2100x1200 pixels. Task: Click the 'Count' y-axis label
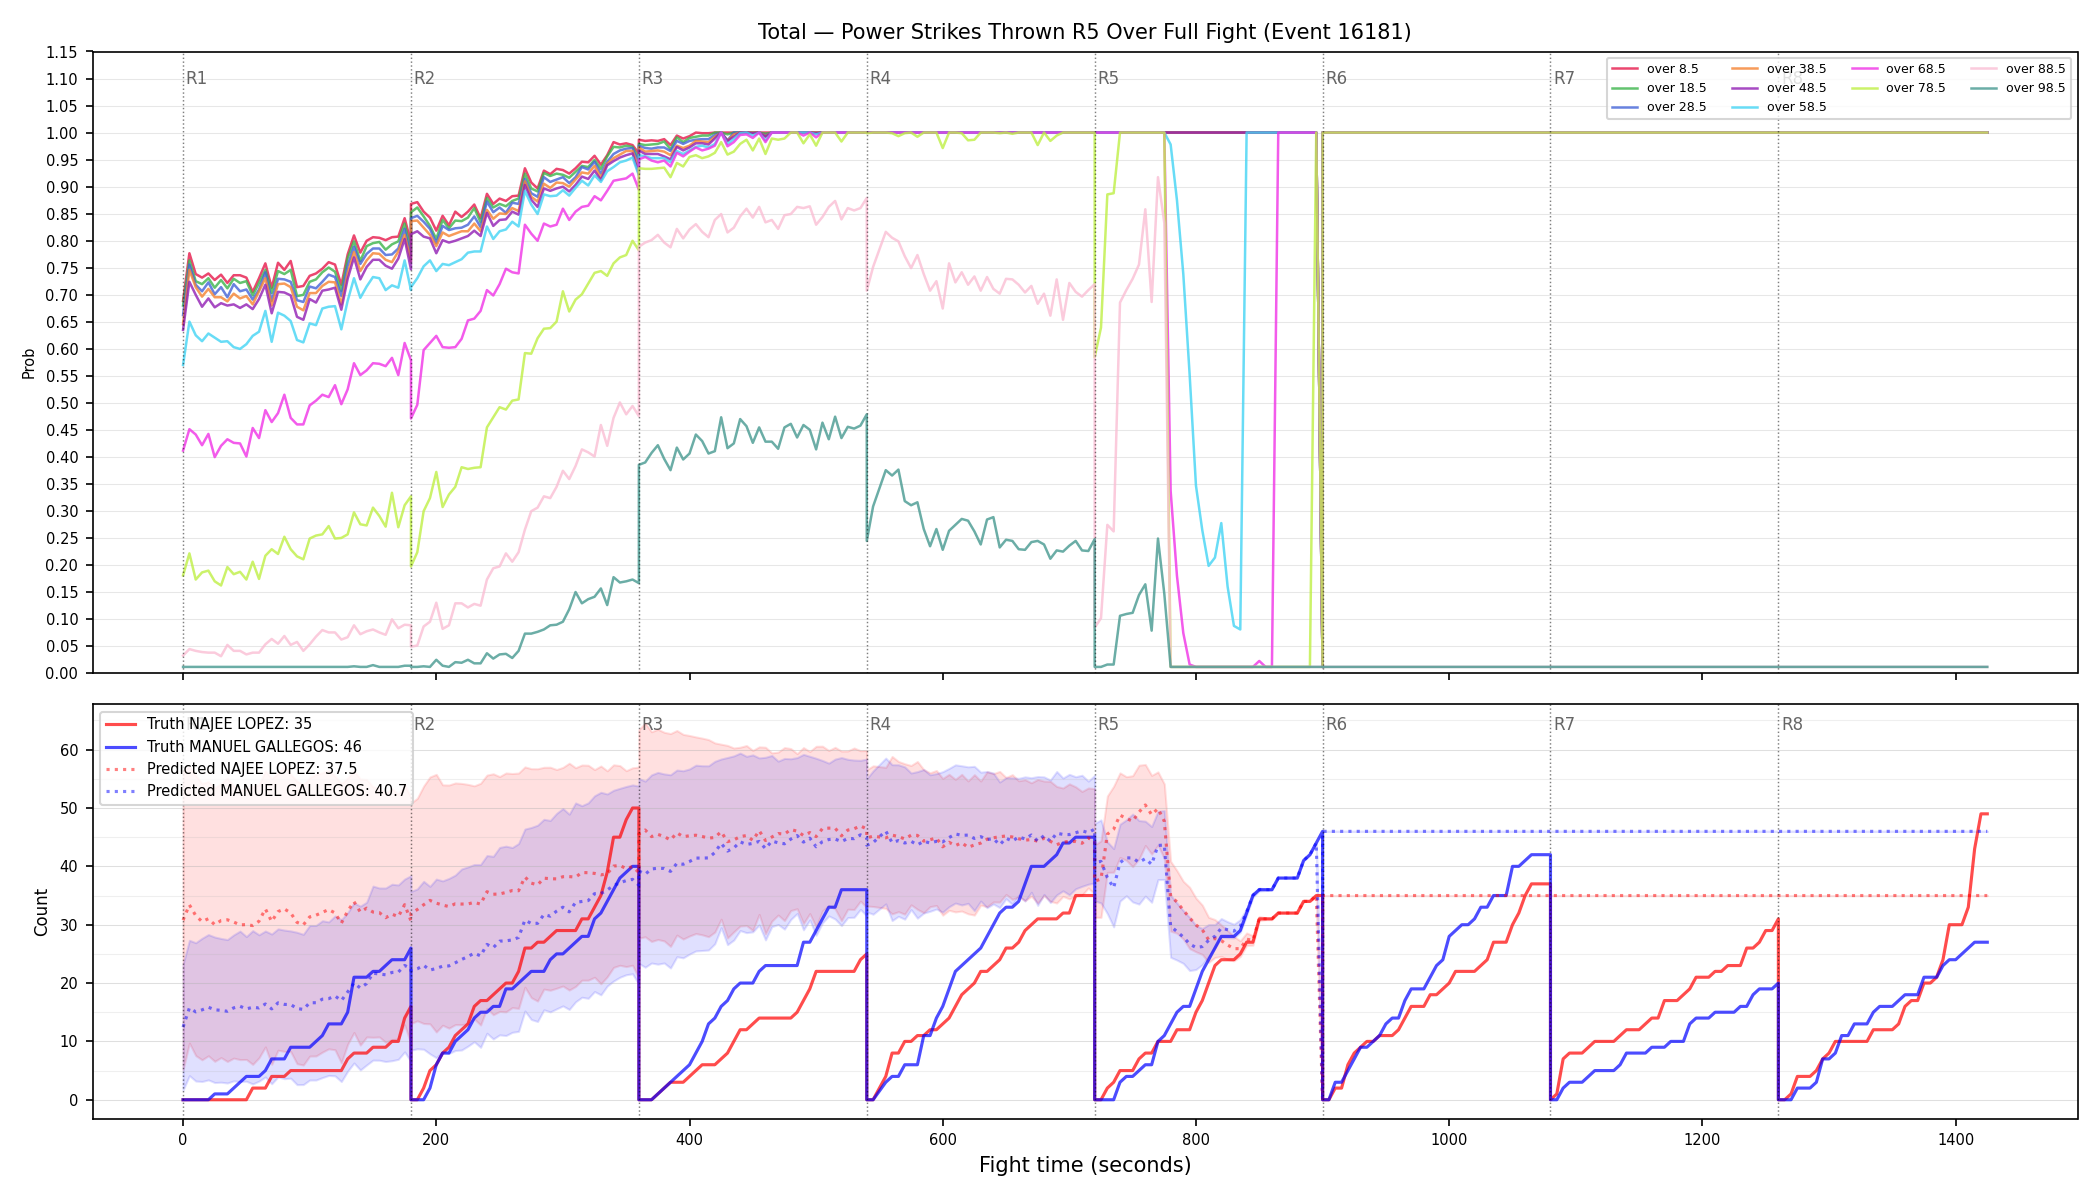(41, 912)
